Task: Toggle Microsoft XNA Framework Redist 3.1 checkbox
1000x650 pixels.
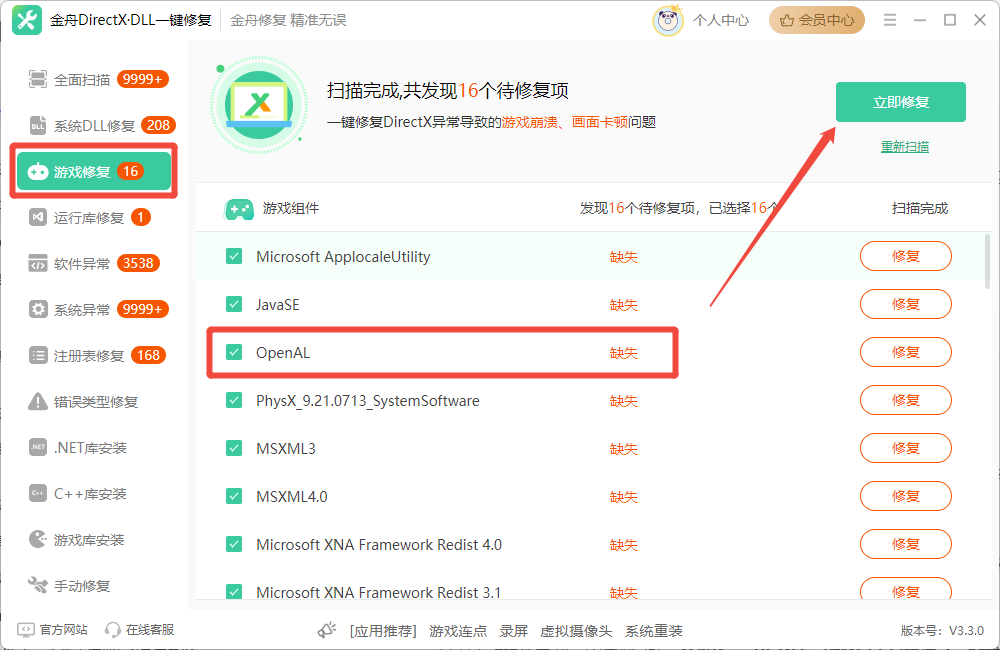Action: [234, 591]
